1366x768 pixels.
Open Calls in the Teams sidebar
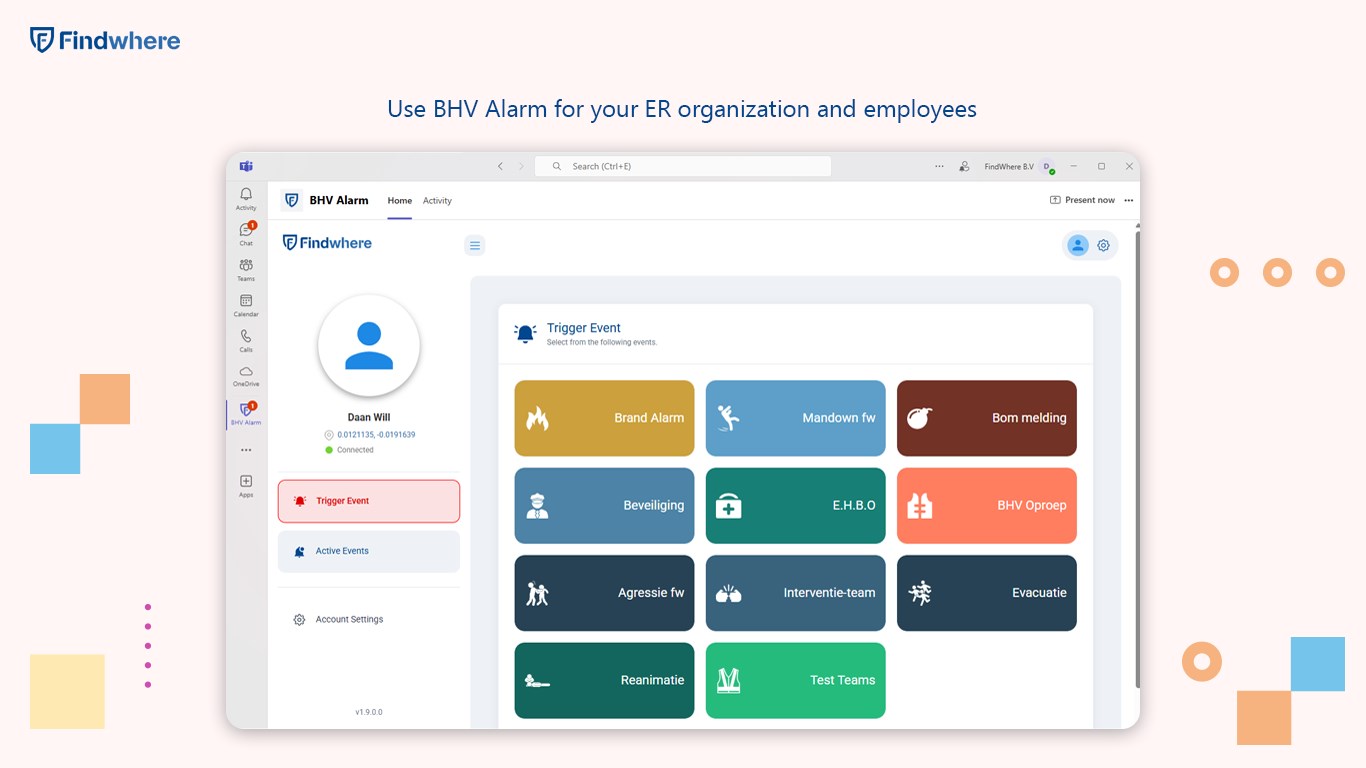click(x=246, y=341)
